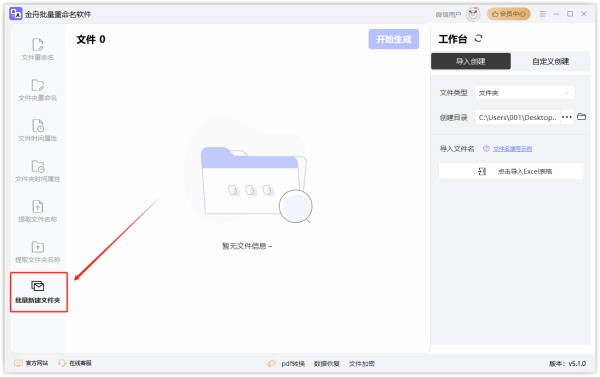The image size is (600, 377).
Task: Open the 文件重命名 sidebar tool
Action: [38, 50]
